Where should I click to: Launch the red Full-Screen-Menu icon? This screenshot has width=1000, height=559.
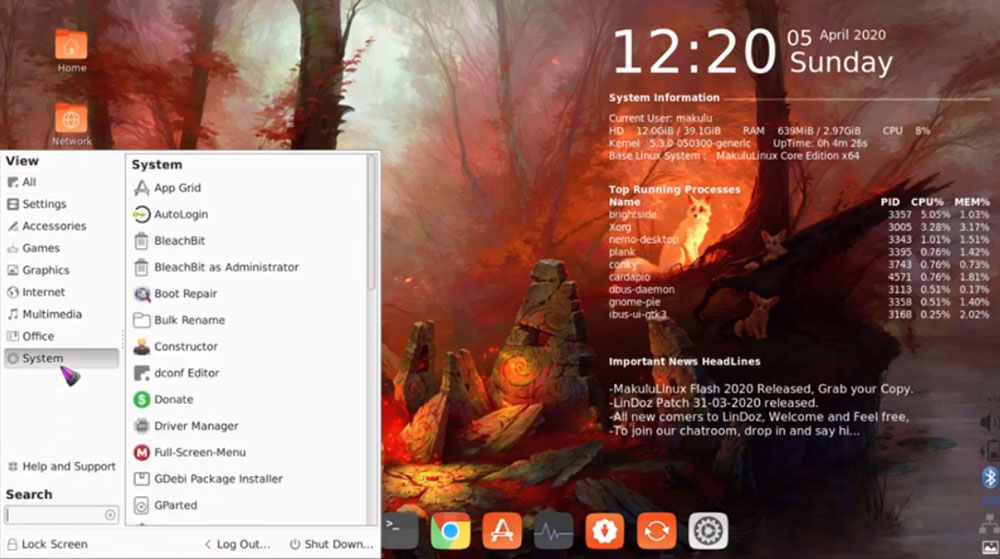point(142,453)
